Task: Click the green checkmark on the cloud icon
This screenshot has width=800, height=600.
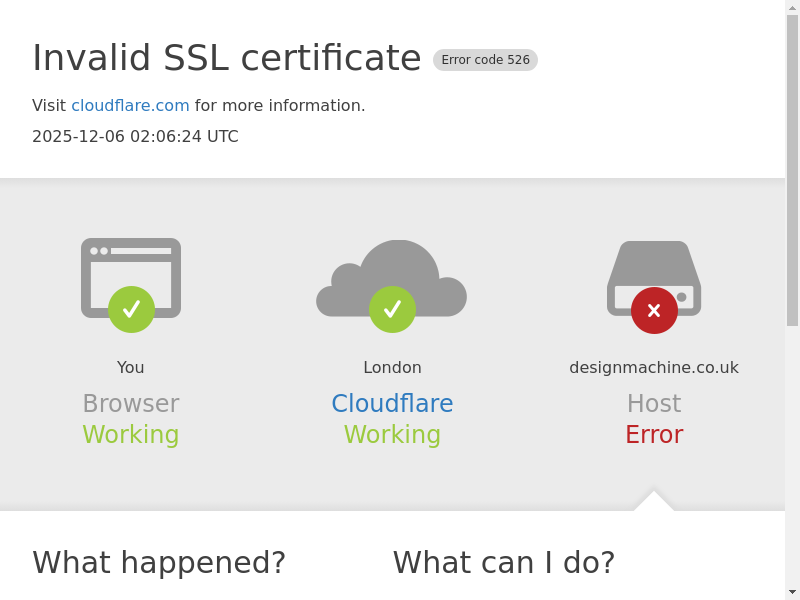Action: [x=392, y=309]
